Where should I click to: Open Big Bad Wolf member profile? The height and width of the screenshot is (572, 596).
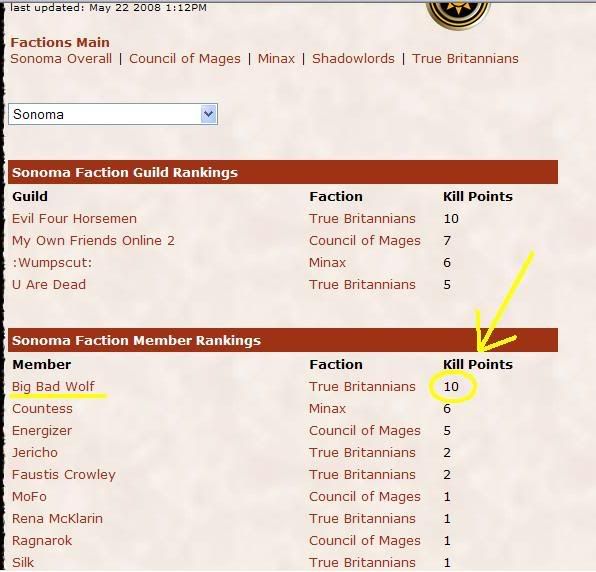pos(53,387)
